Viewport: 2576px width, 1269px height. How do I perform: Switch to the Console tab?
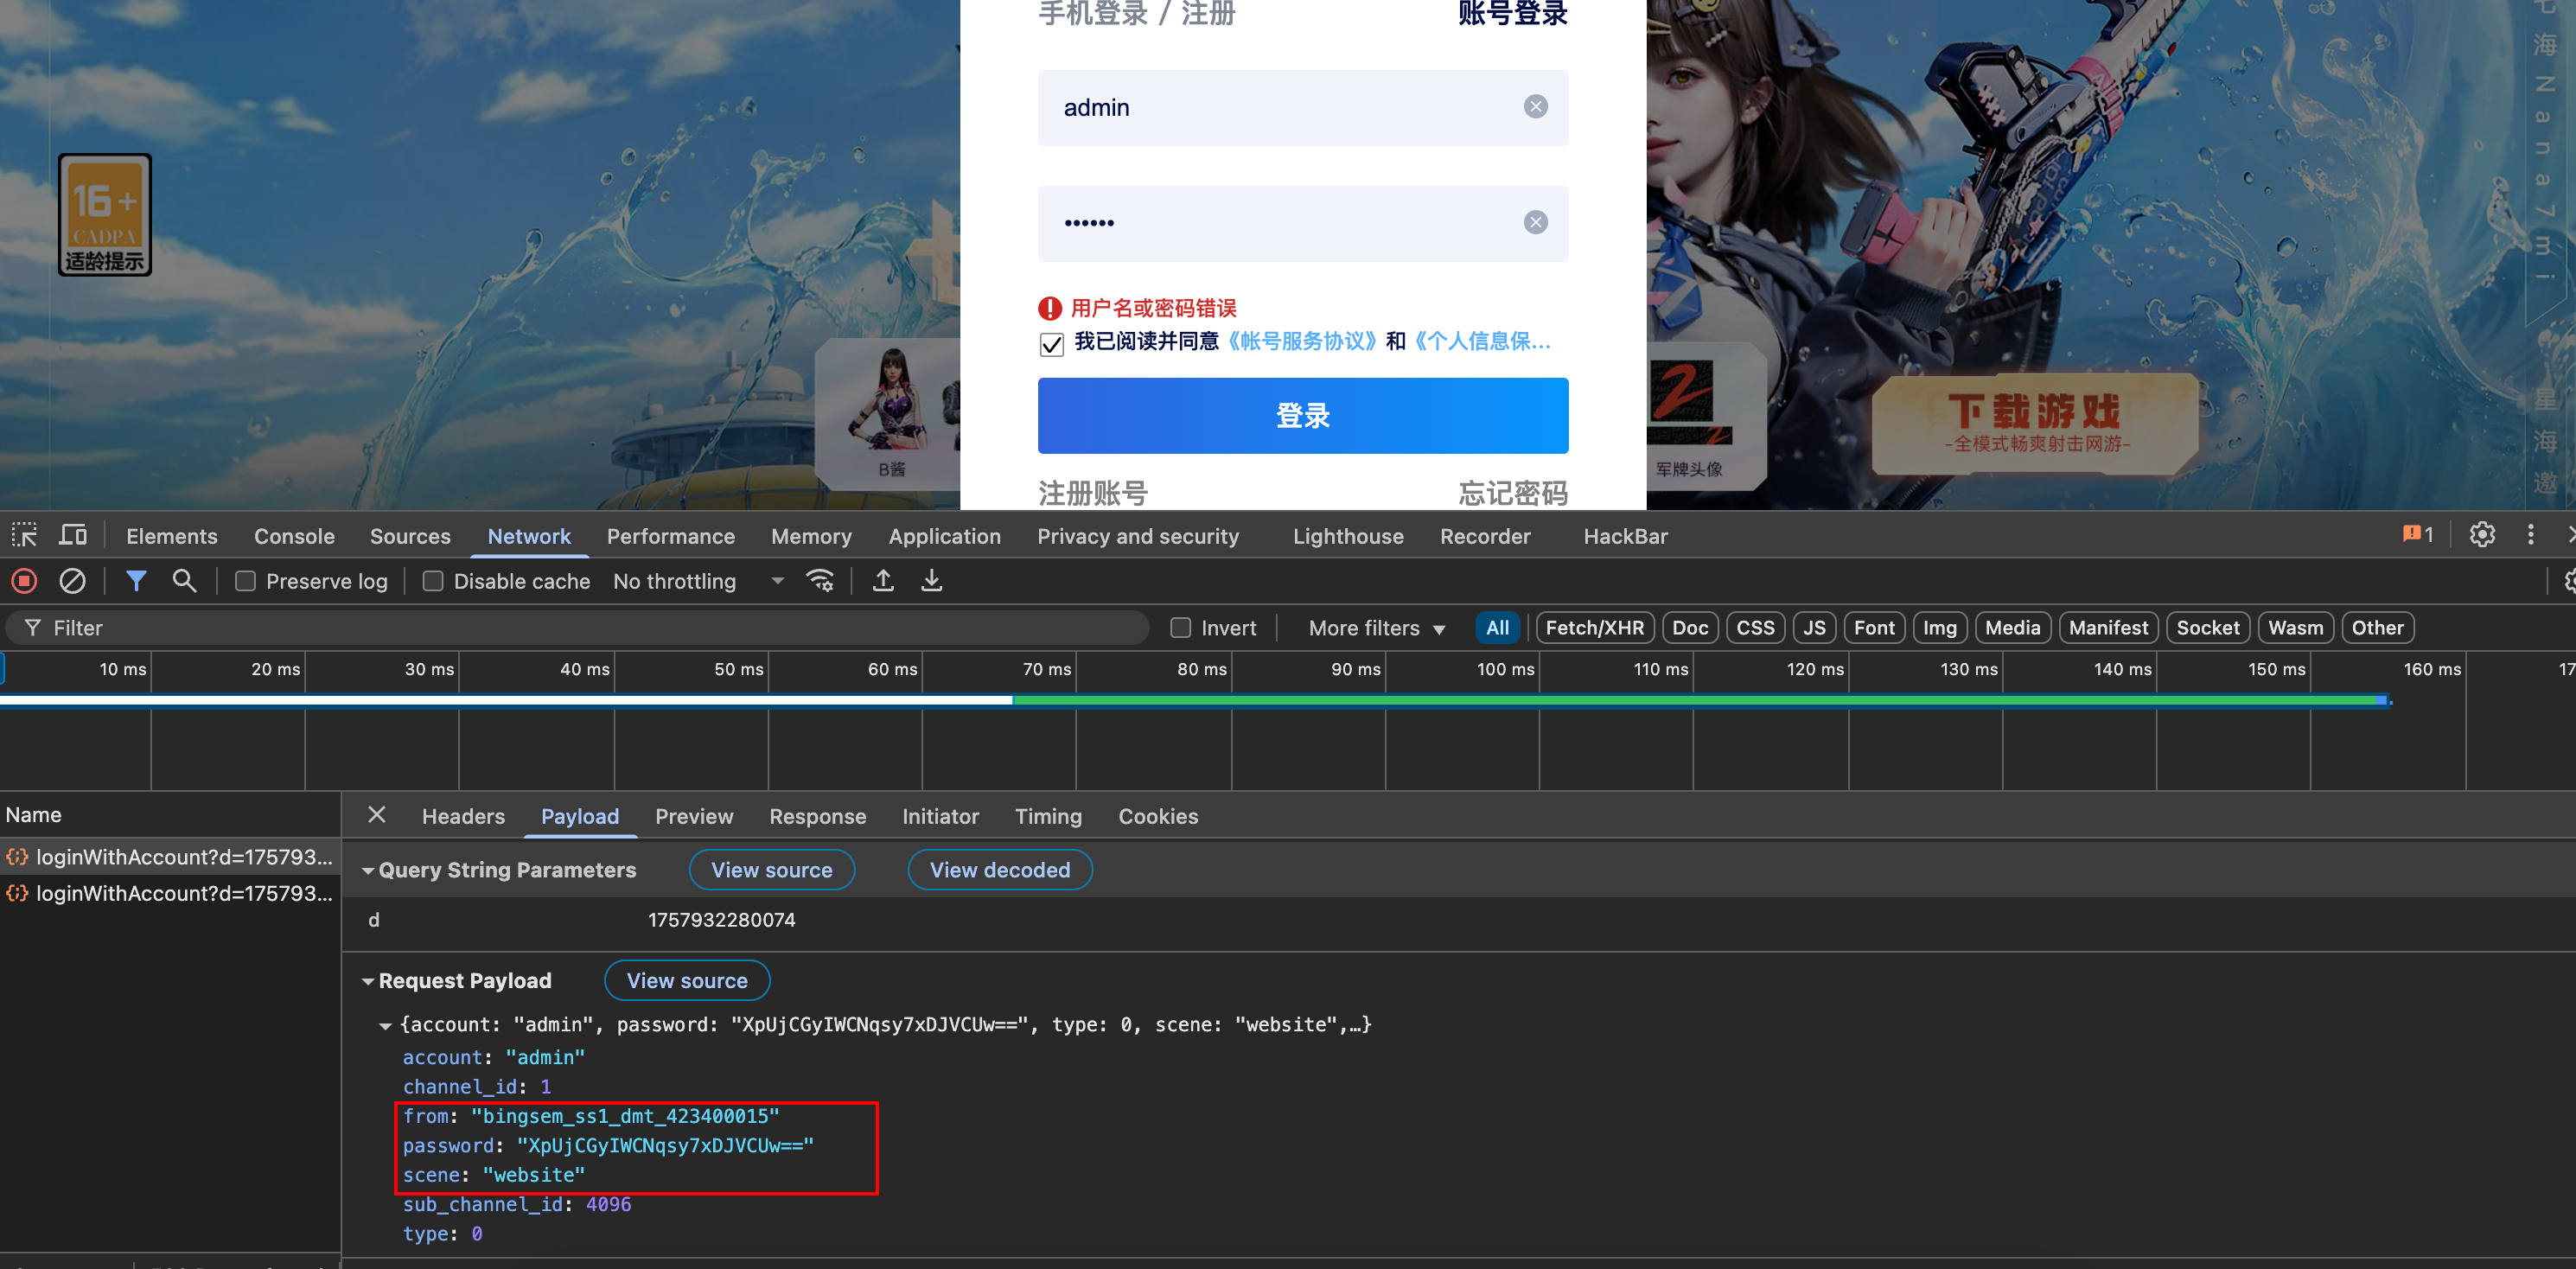tap(294, 536)
